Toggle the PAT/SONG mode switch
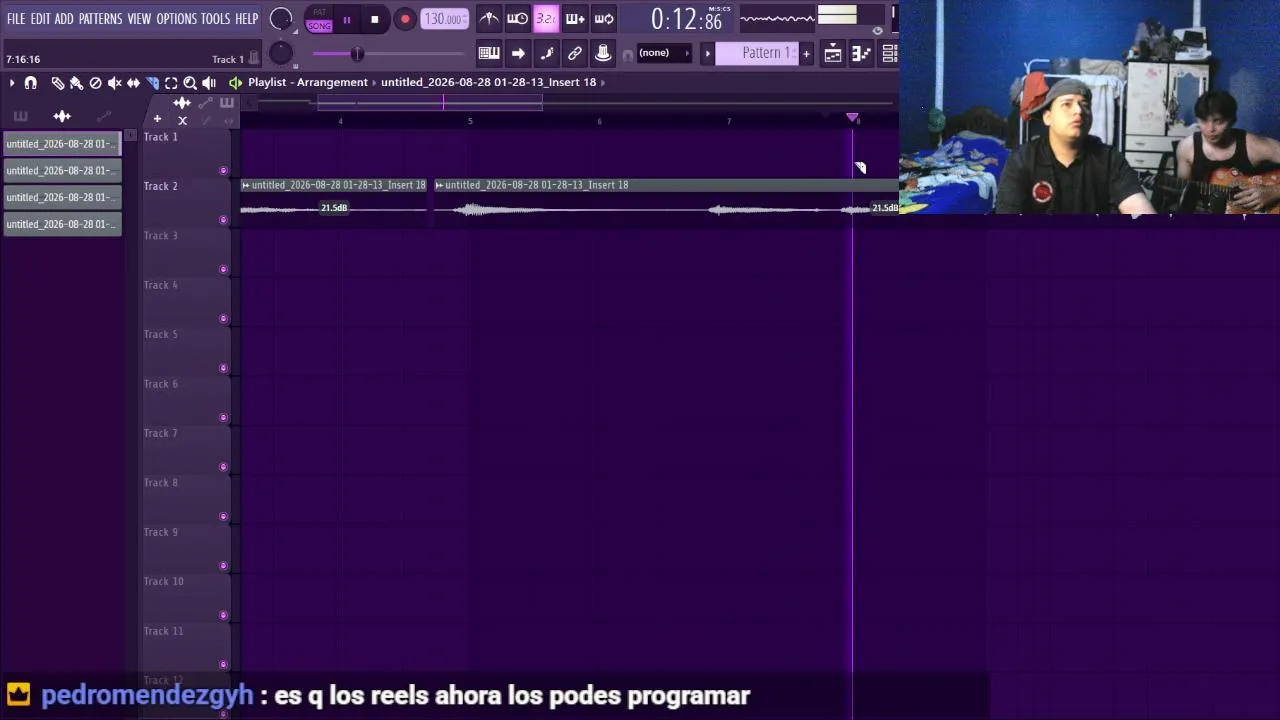This screenshot has height=720, width=1280. (319, 19)
